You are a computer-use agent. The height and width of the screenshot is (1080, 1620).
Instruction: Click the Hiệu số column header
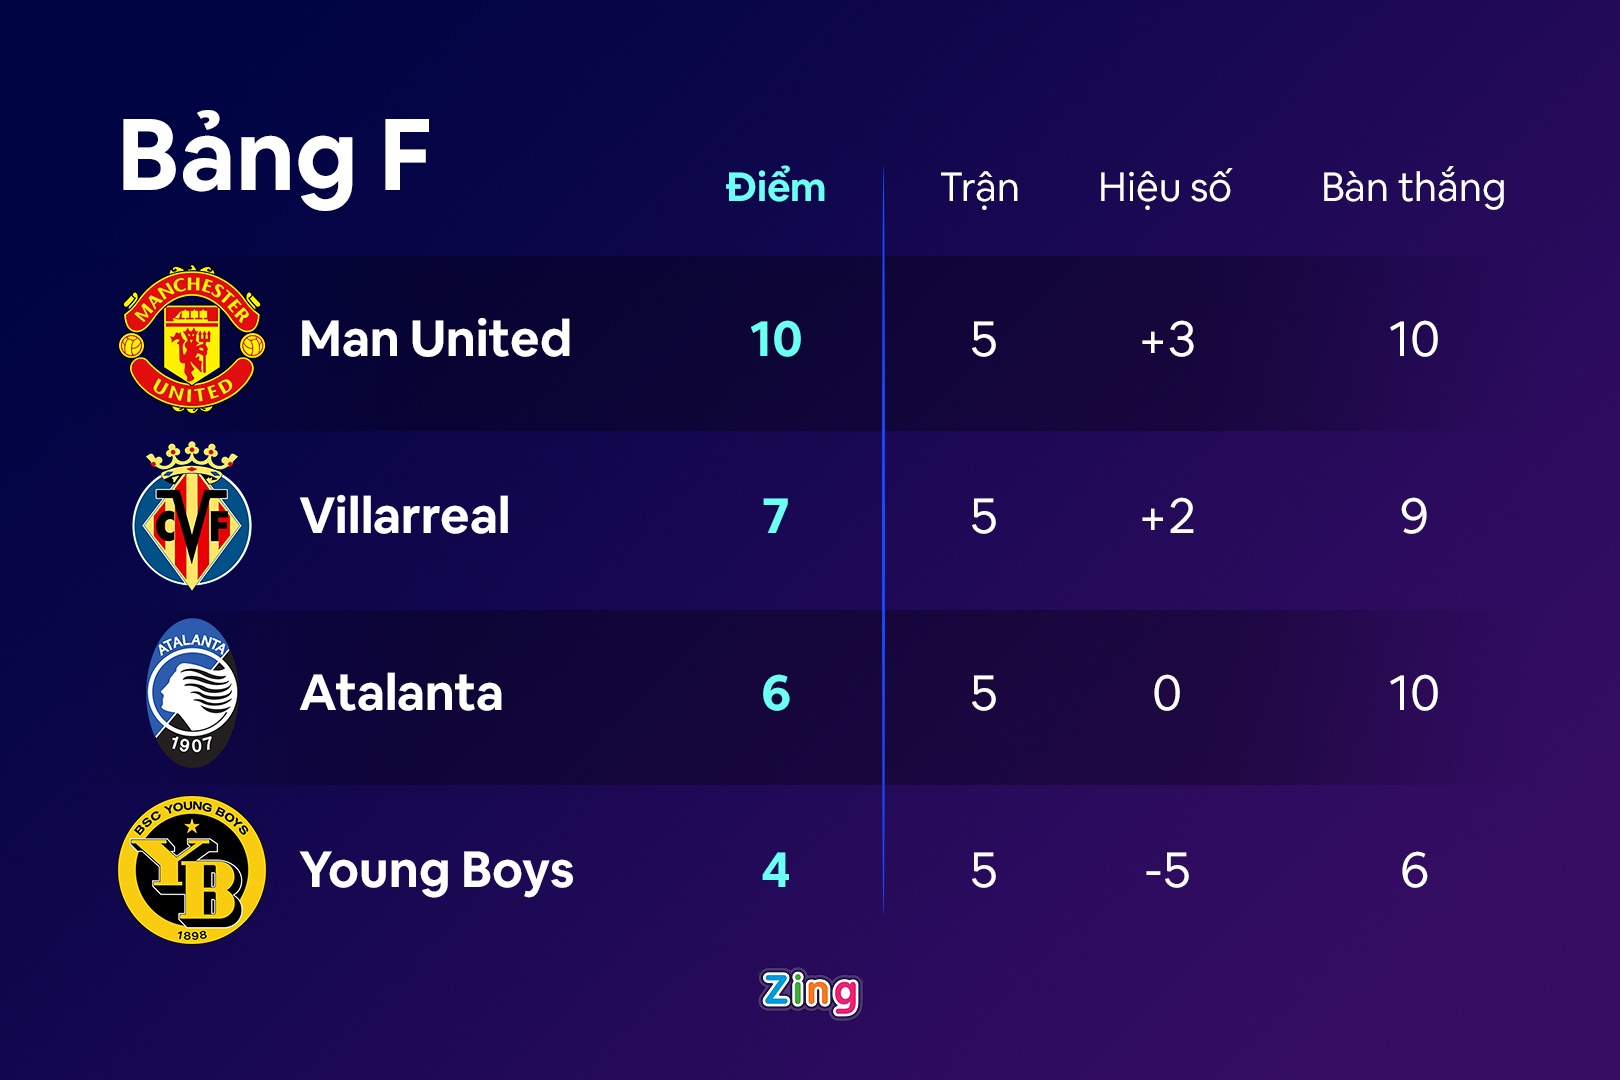pyautogui.click(x=1165, y=188)
